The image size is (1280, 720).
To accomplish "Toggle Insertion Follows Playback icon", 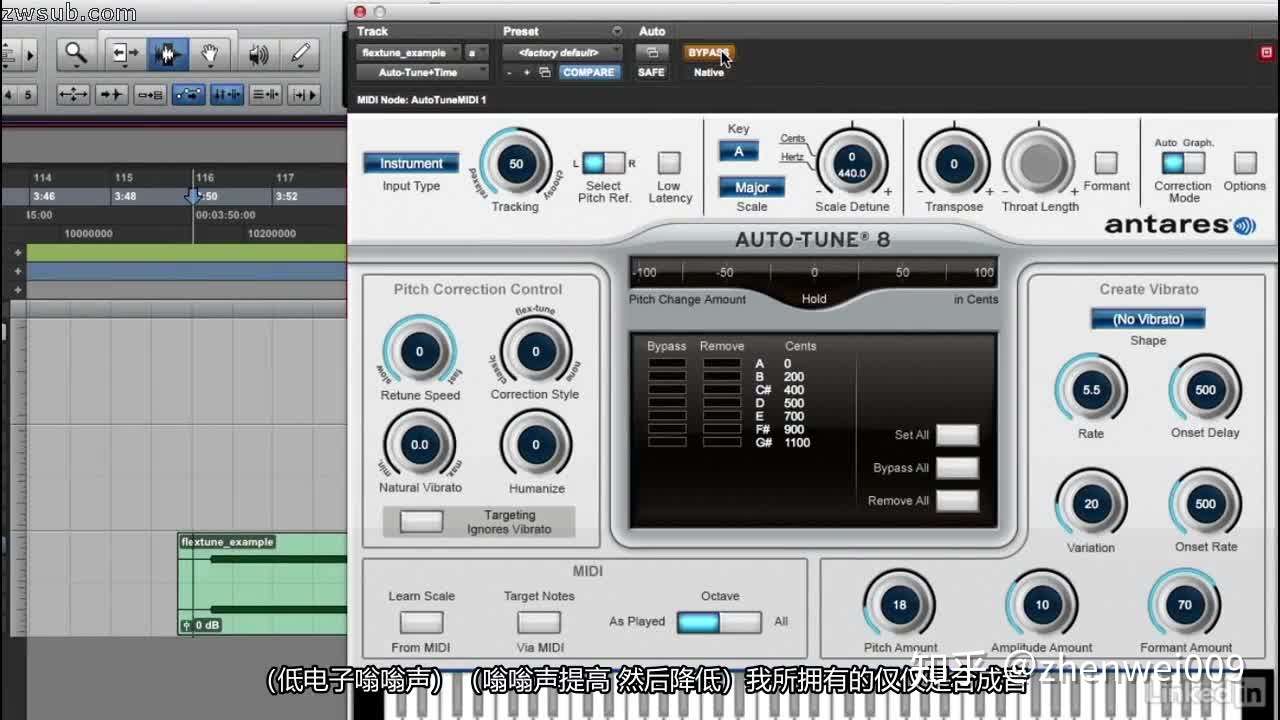I will 303,95.
